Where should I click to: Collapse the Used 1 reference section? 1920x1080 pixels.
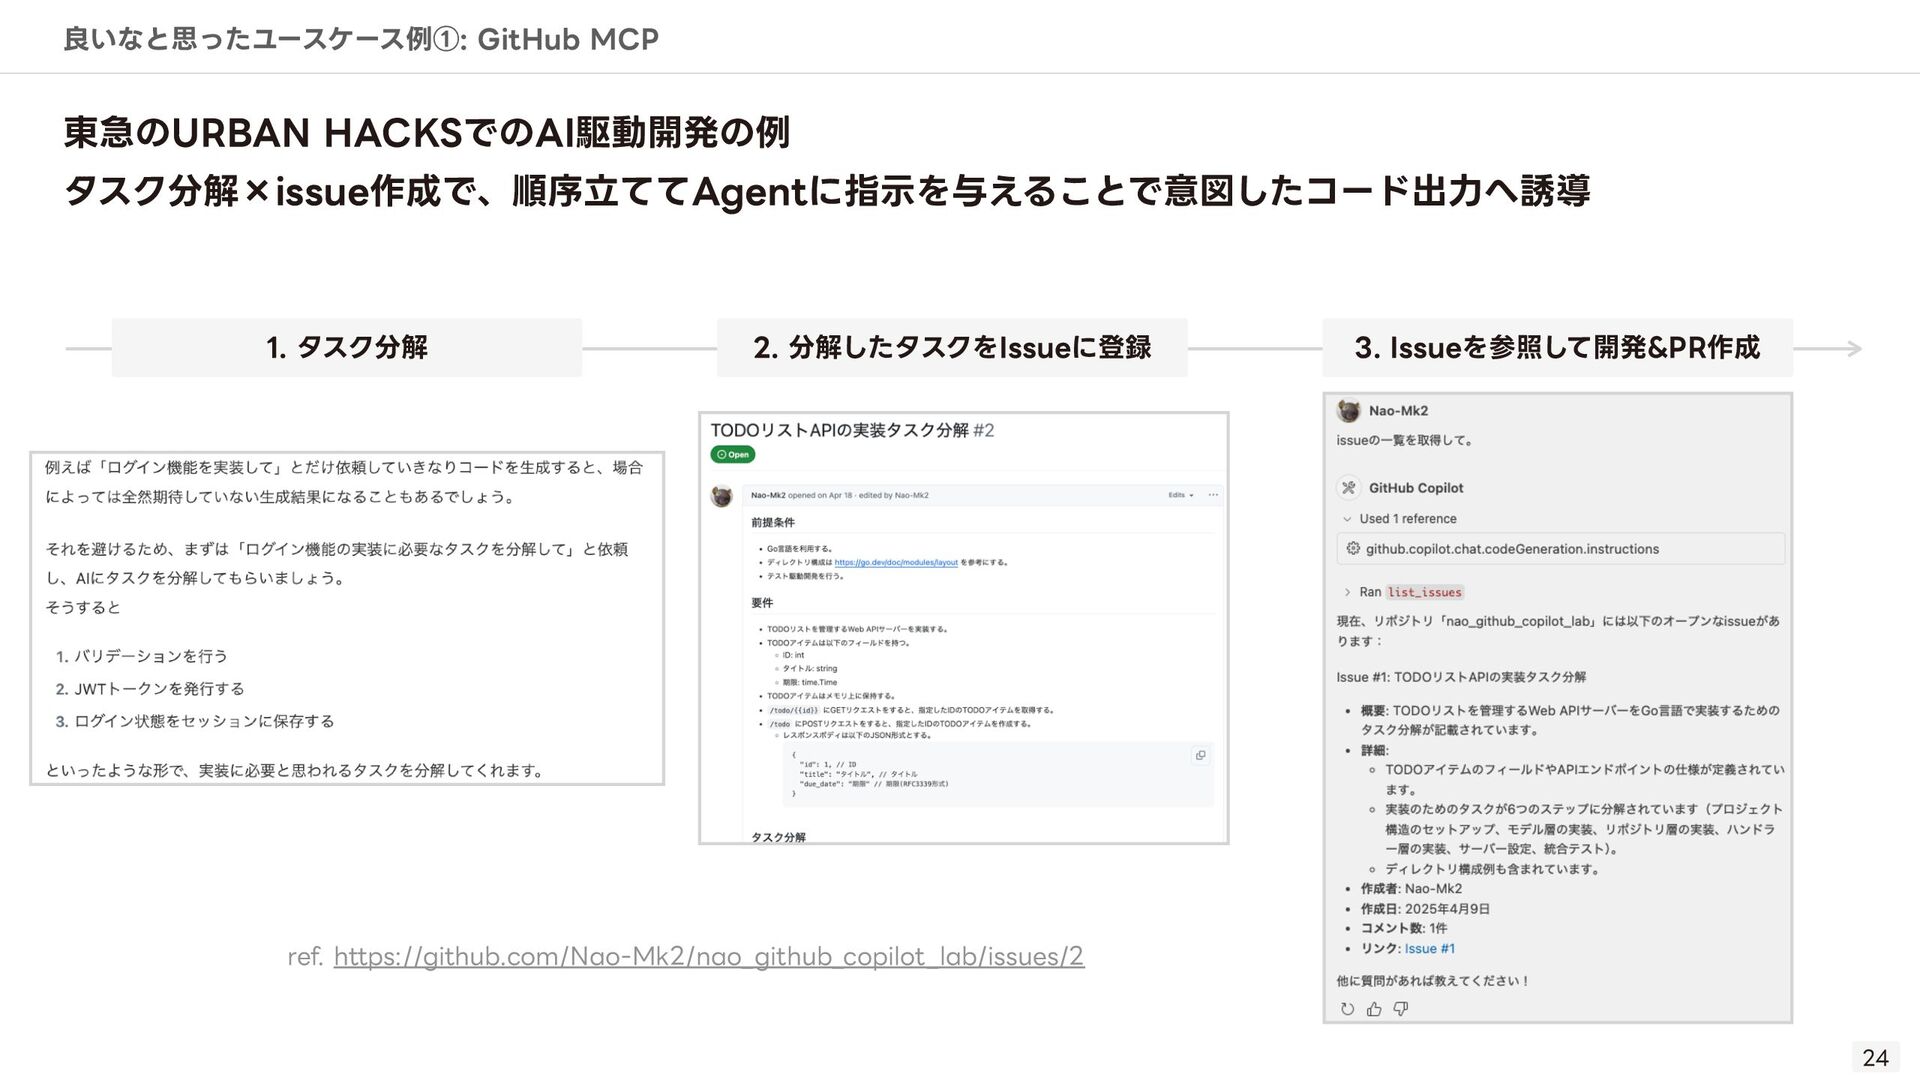[1347, 519]
